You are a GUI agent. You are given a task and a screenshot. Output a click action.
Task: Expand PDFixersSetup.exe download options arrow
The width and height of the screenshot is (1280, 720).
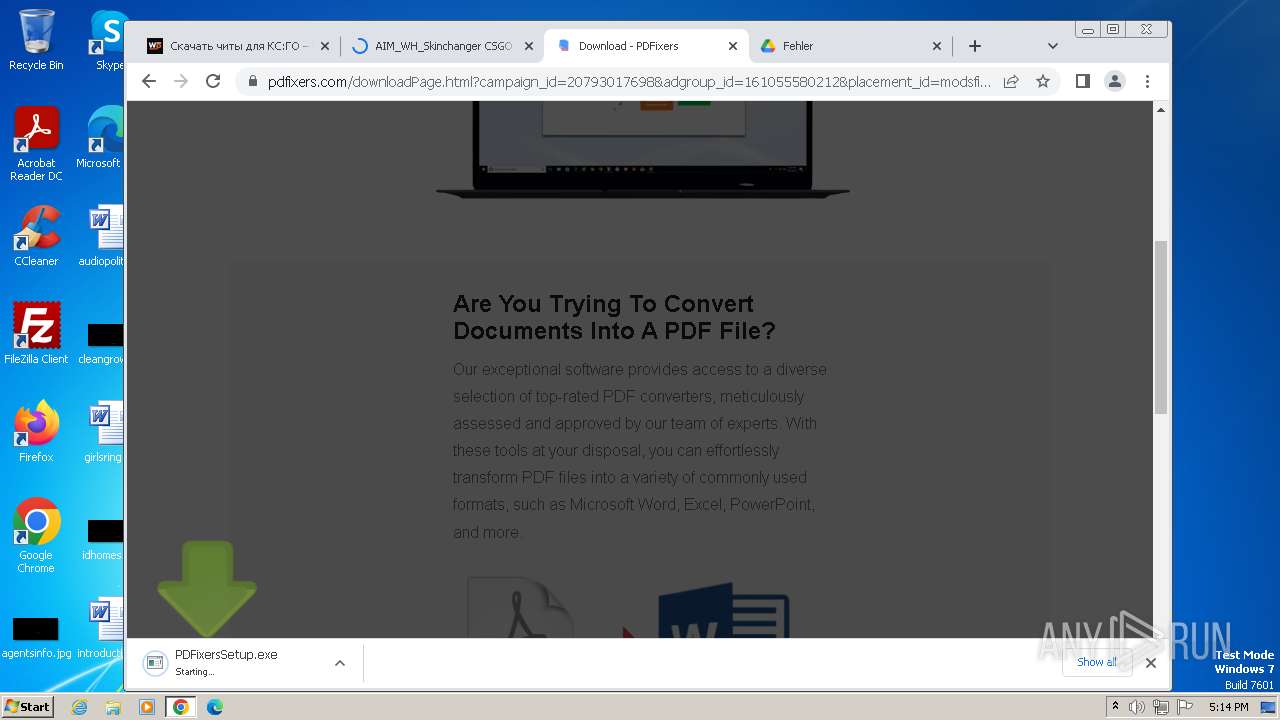tap(340, 663)
